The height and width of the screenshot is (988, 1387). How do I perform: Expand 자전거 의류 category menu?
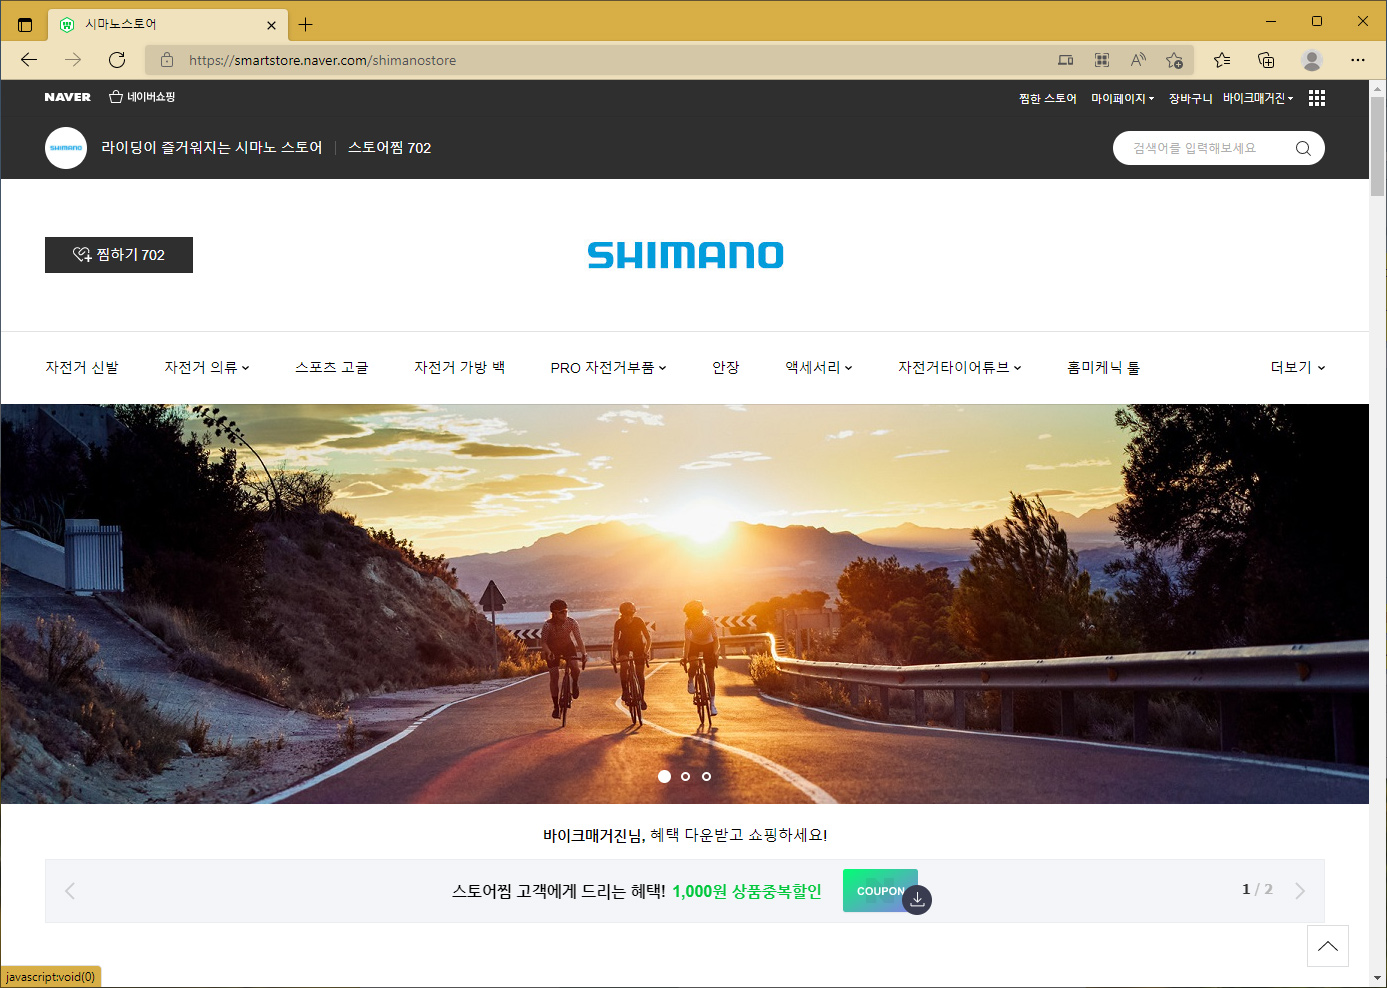[207, 368]
